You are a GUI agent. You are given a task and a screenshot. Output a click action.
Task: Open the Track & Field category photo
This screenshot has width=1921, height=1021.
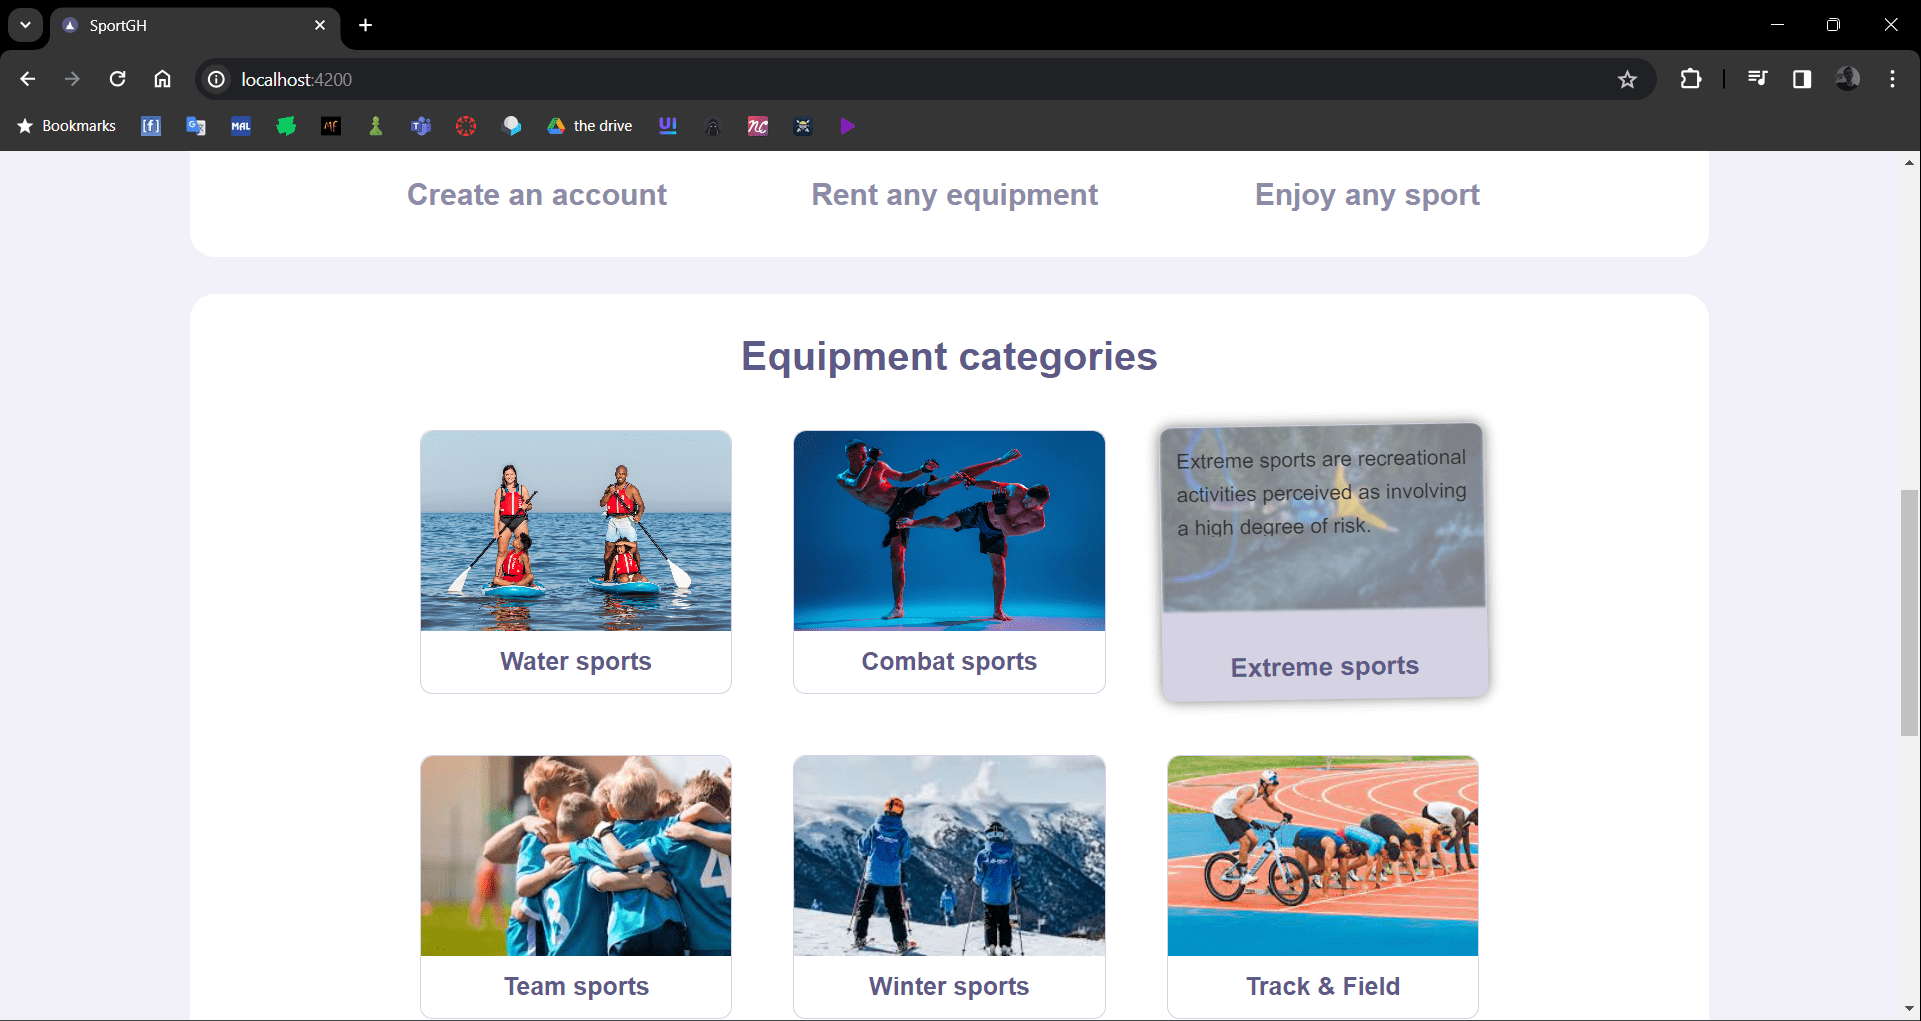tap(1323, 856)
